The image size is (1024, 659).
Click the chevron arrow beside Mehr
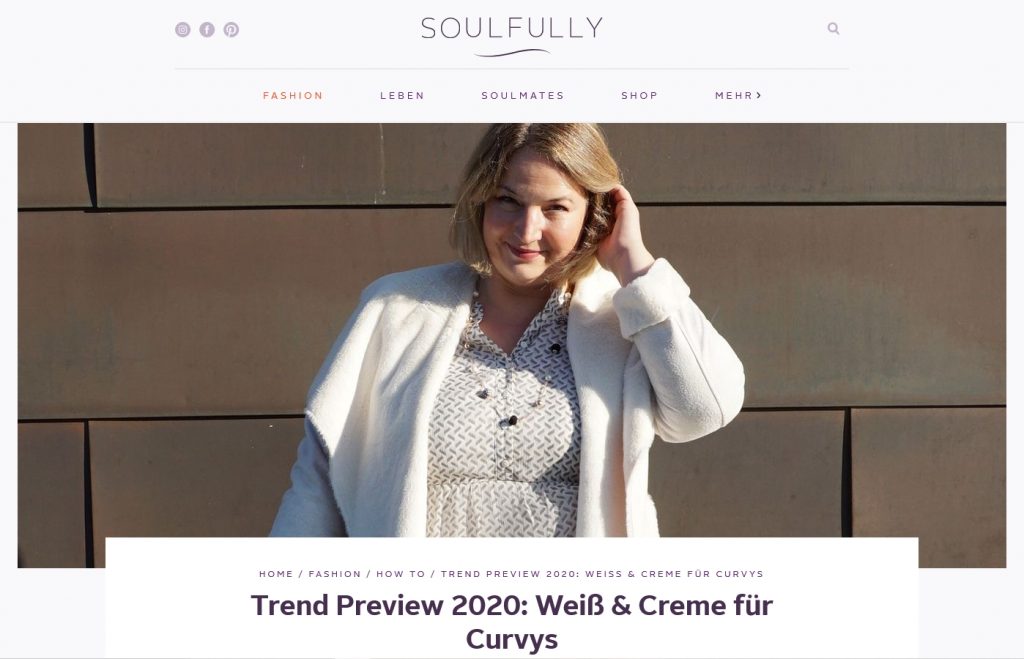[759, 95]
